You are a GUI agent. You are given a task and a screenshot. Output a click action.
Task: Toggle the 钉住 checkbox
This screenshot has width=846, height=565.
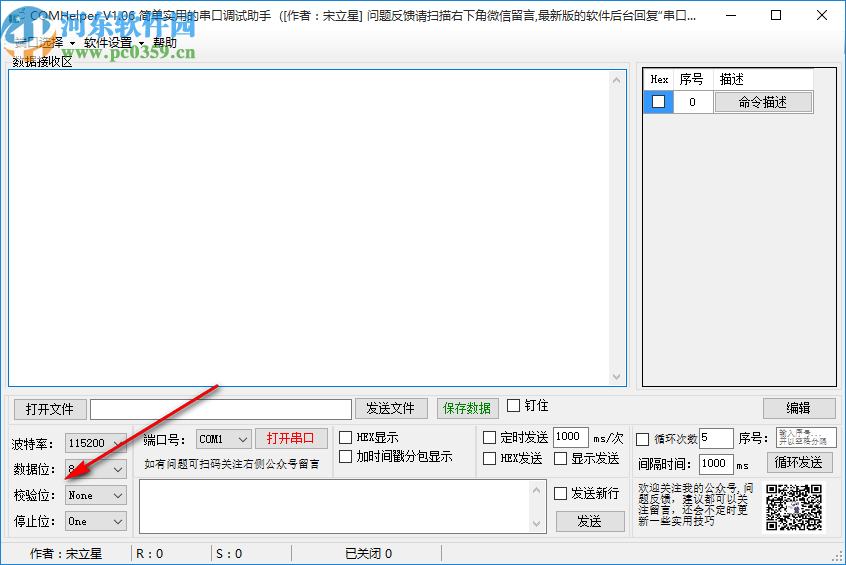514,405
